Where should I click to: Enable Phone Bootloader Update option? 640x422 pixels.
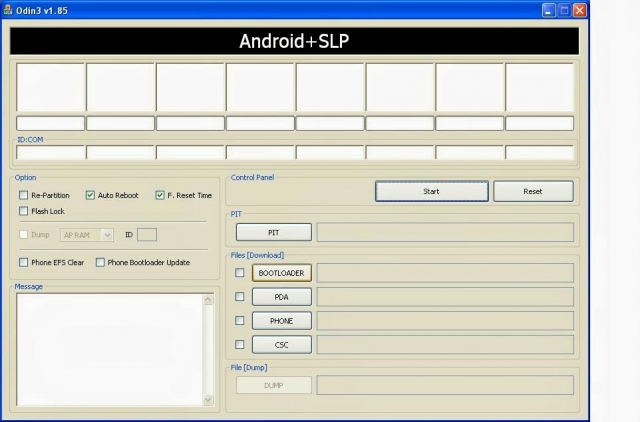[100, 262]
